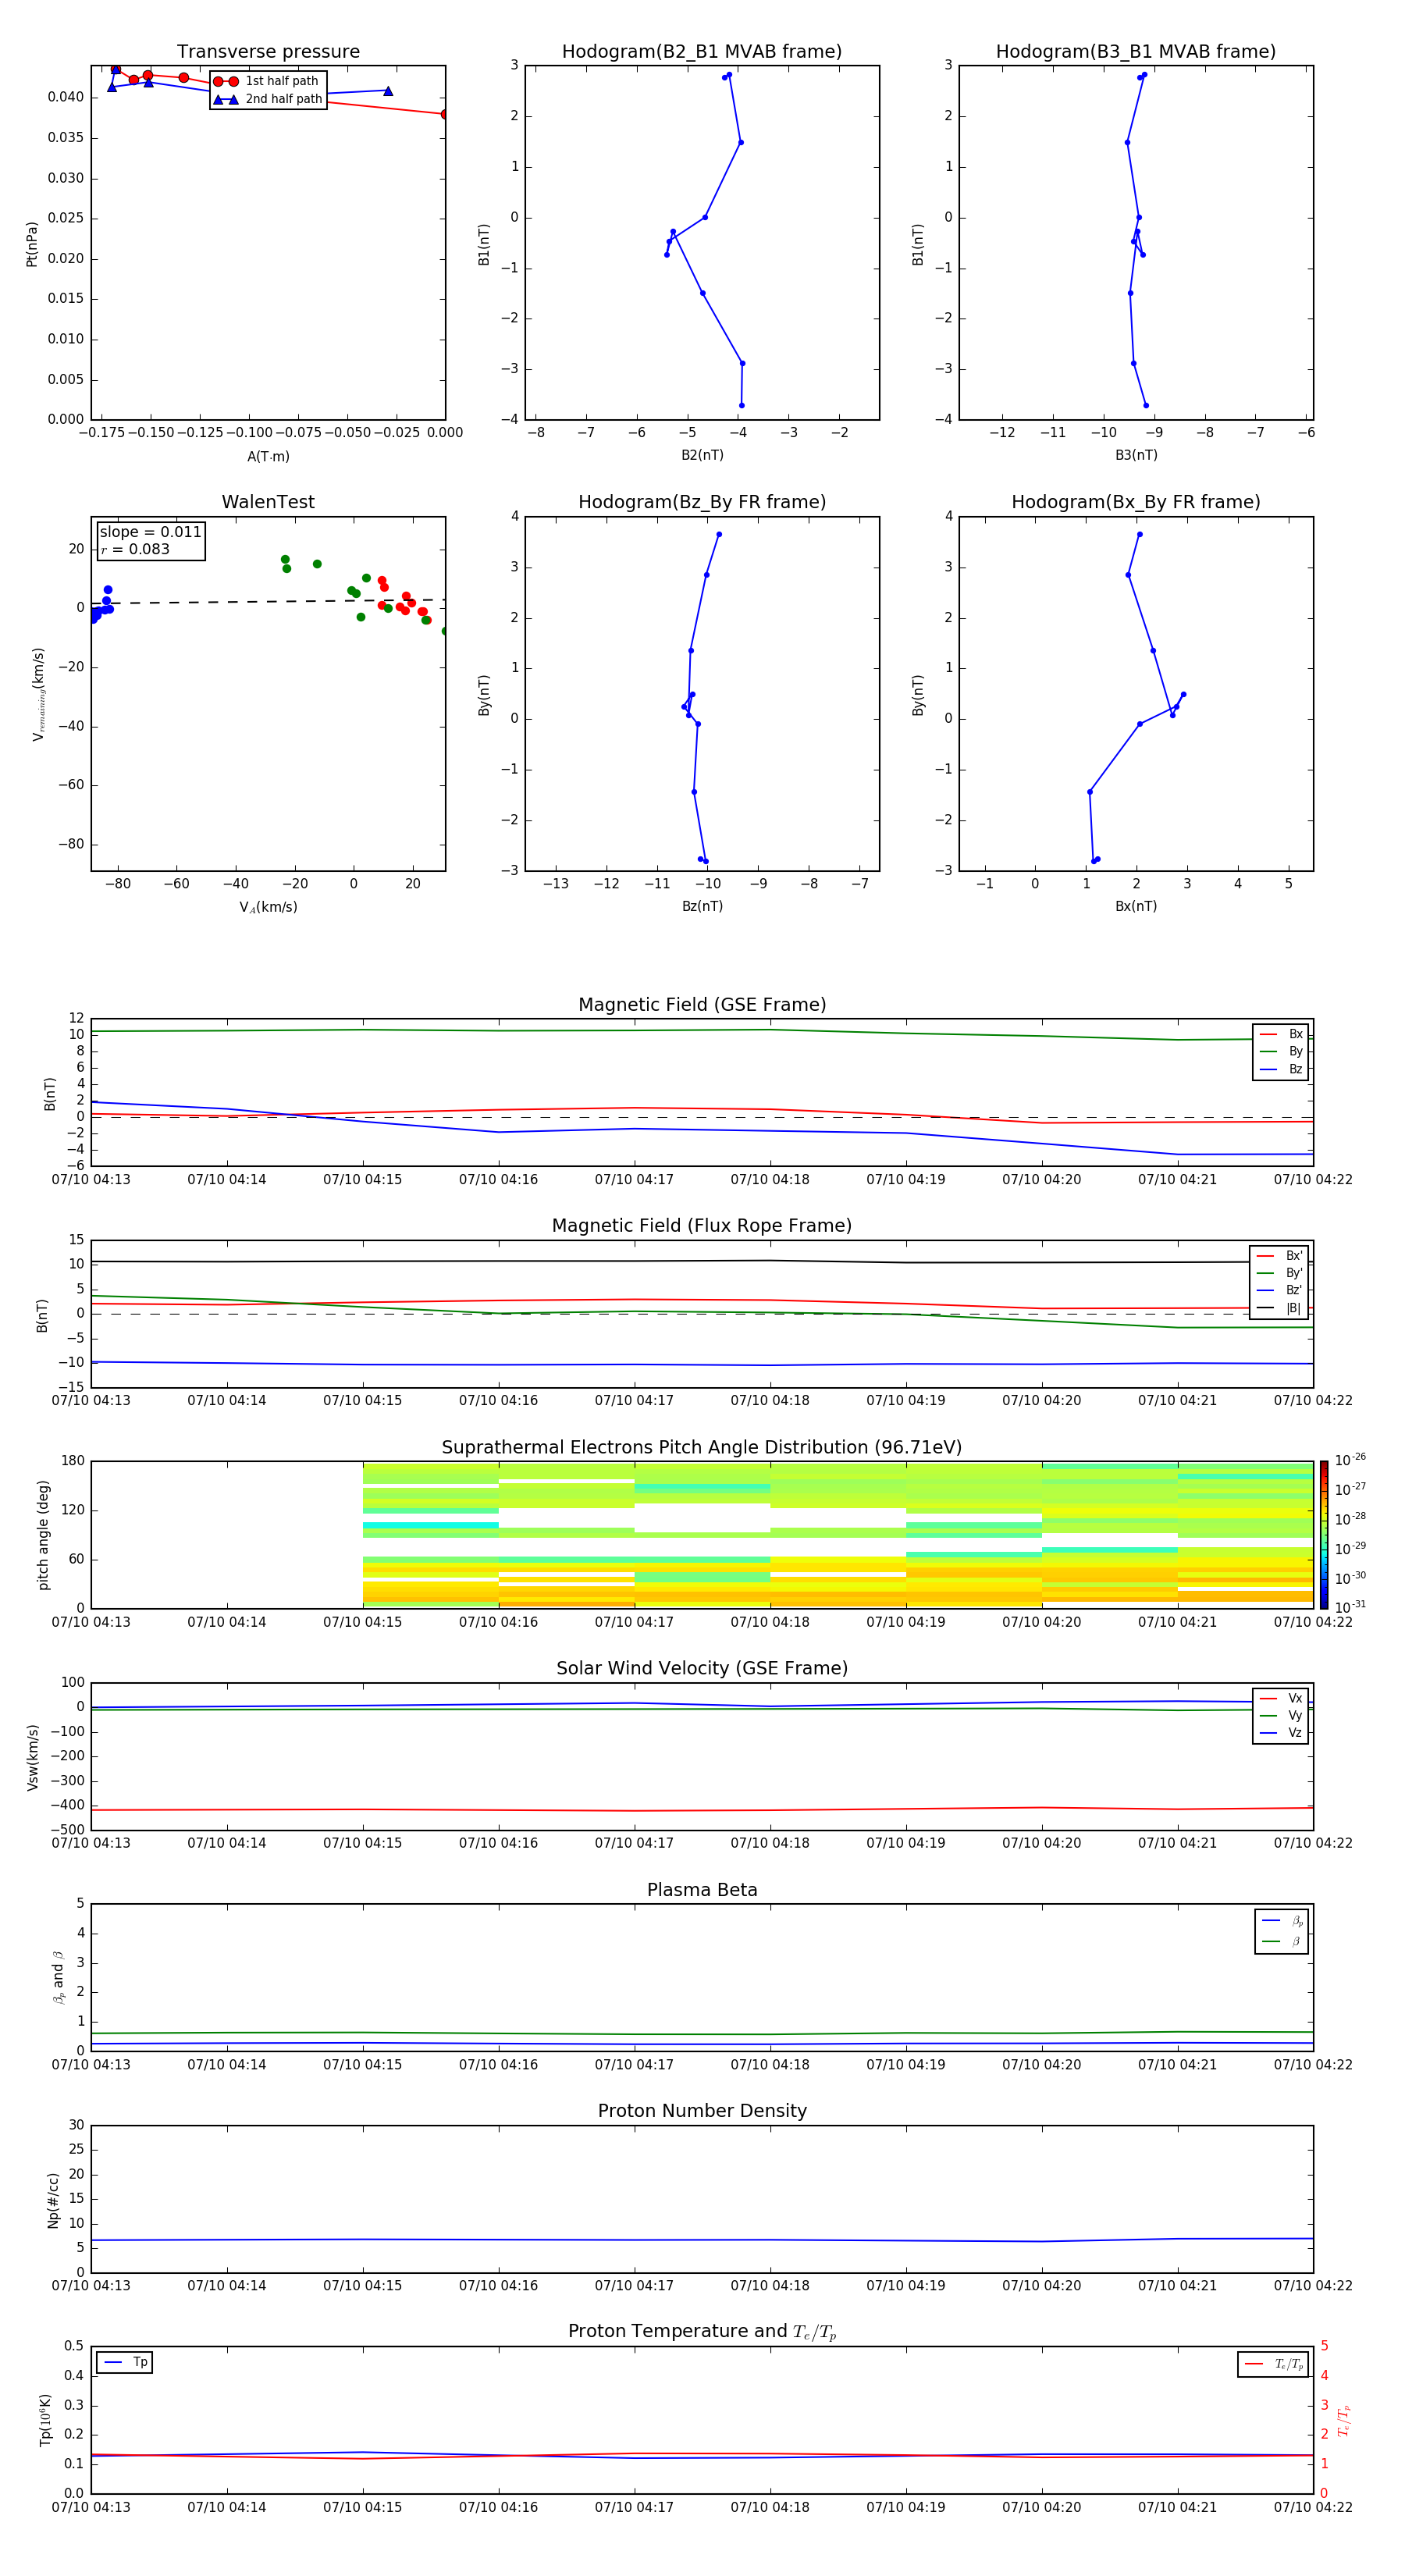Image resolution: width=1405 pixels, height=2576 pixels.
Task: Click the Vx legend entry in velocity plot
Action: 1281,1698
